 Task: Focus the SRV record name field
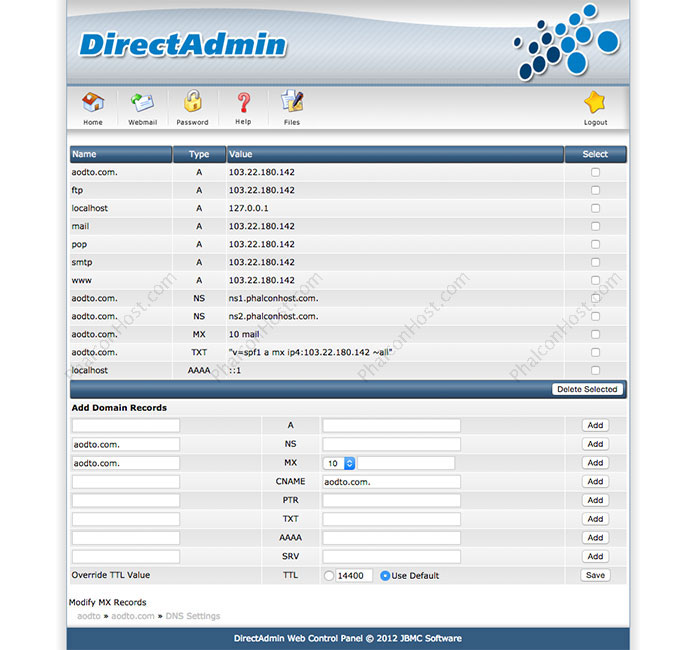coord(126,557)
